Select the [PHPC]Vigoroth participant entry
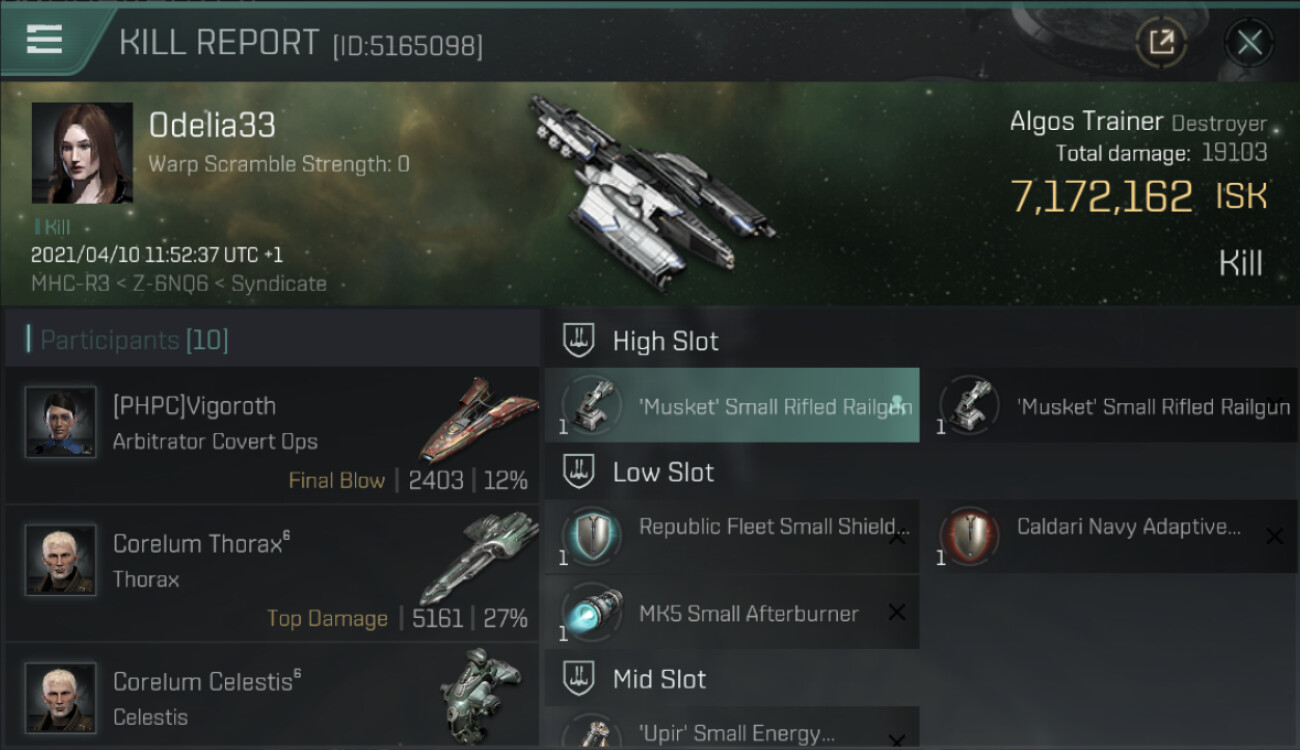This screenshot has height=750, width=1300. tap(272, 435)
